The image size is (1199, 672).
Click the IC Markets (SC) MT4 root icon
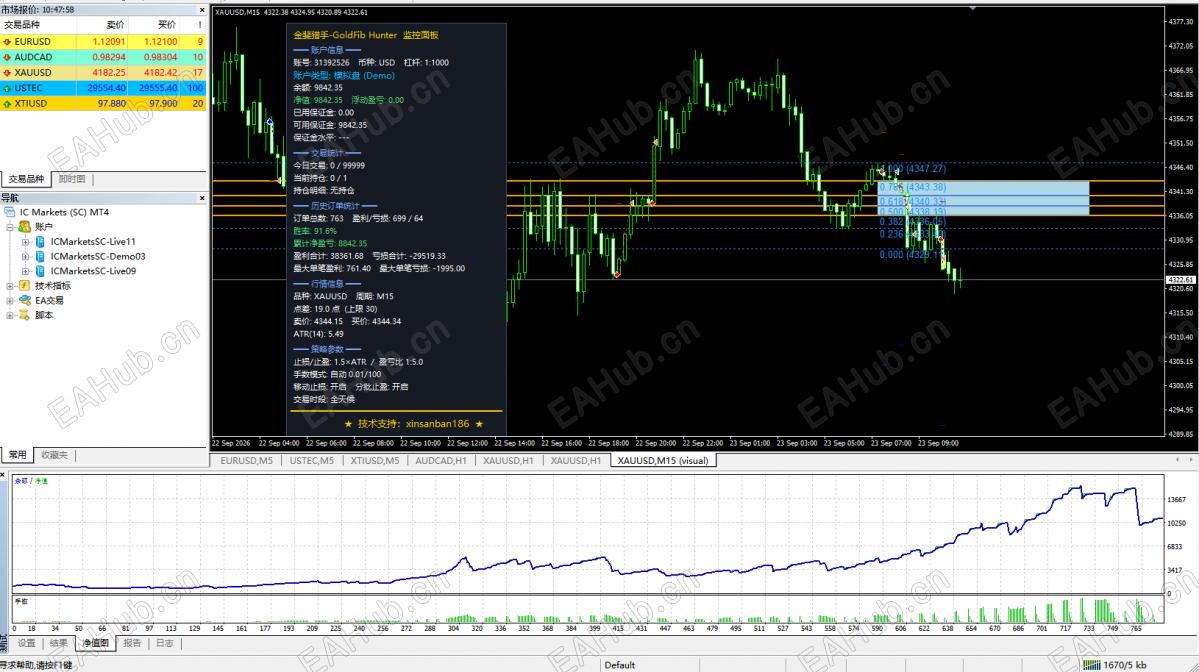coord(10,212)
